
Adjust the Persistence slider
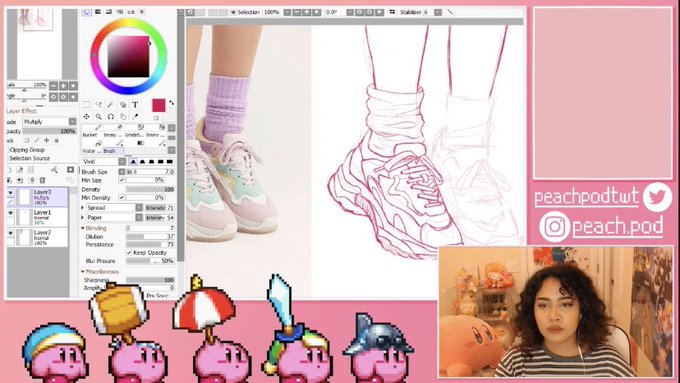pyautogui.click(x=150, y=245)
